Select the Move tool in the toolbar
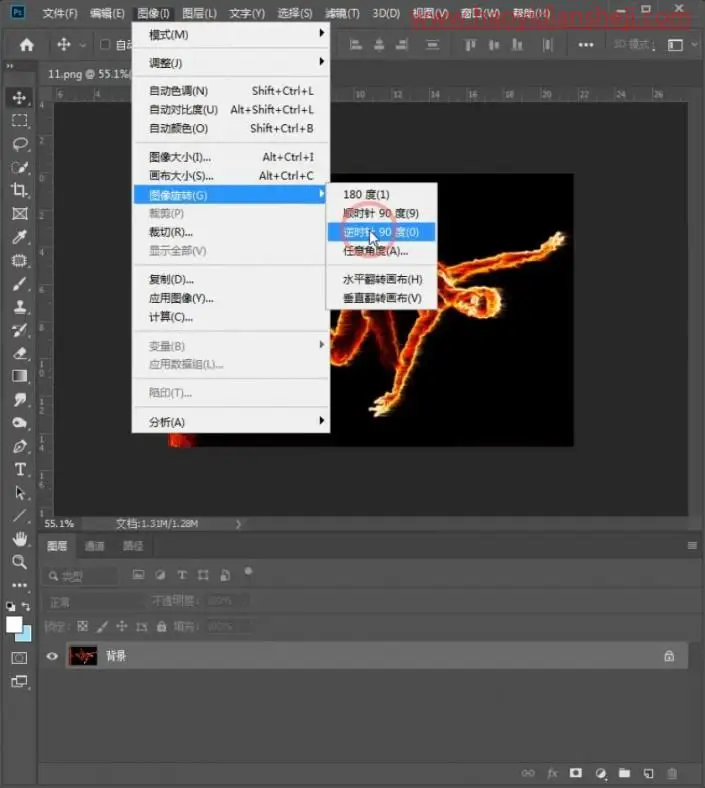The width and height of the screenshot is (705, 788). click(x=20, y=97)
